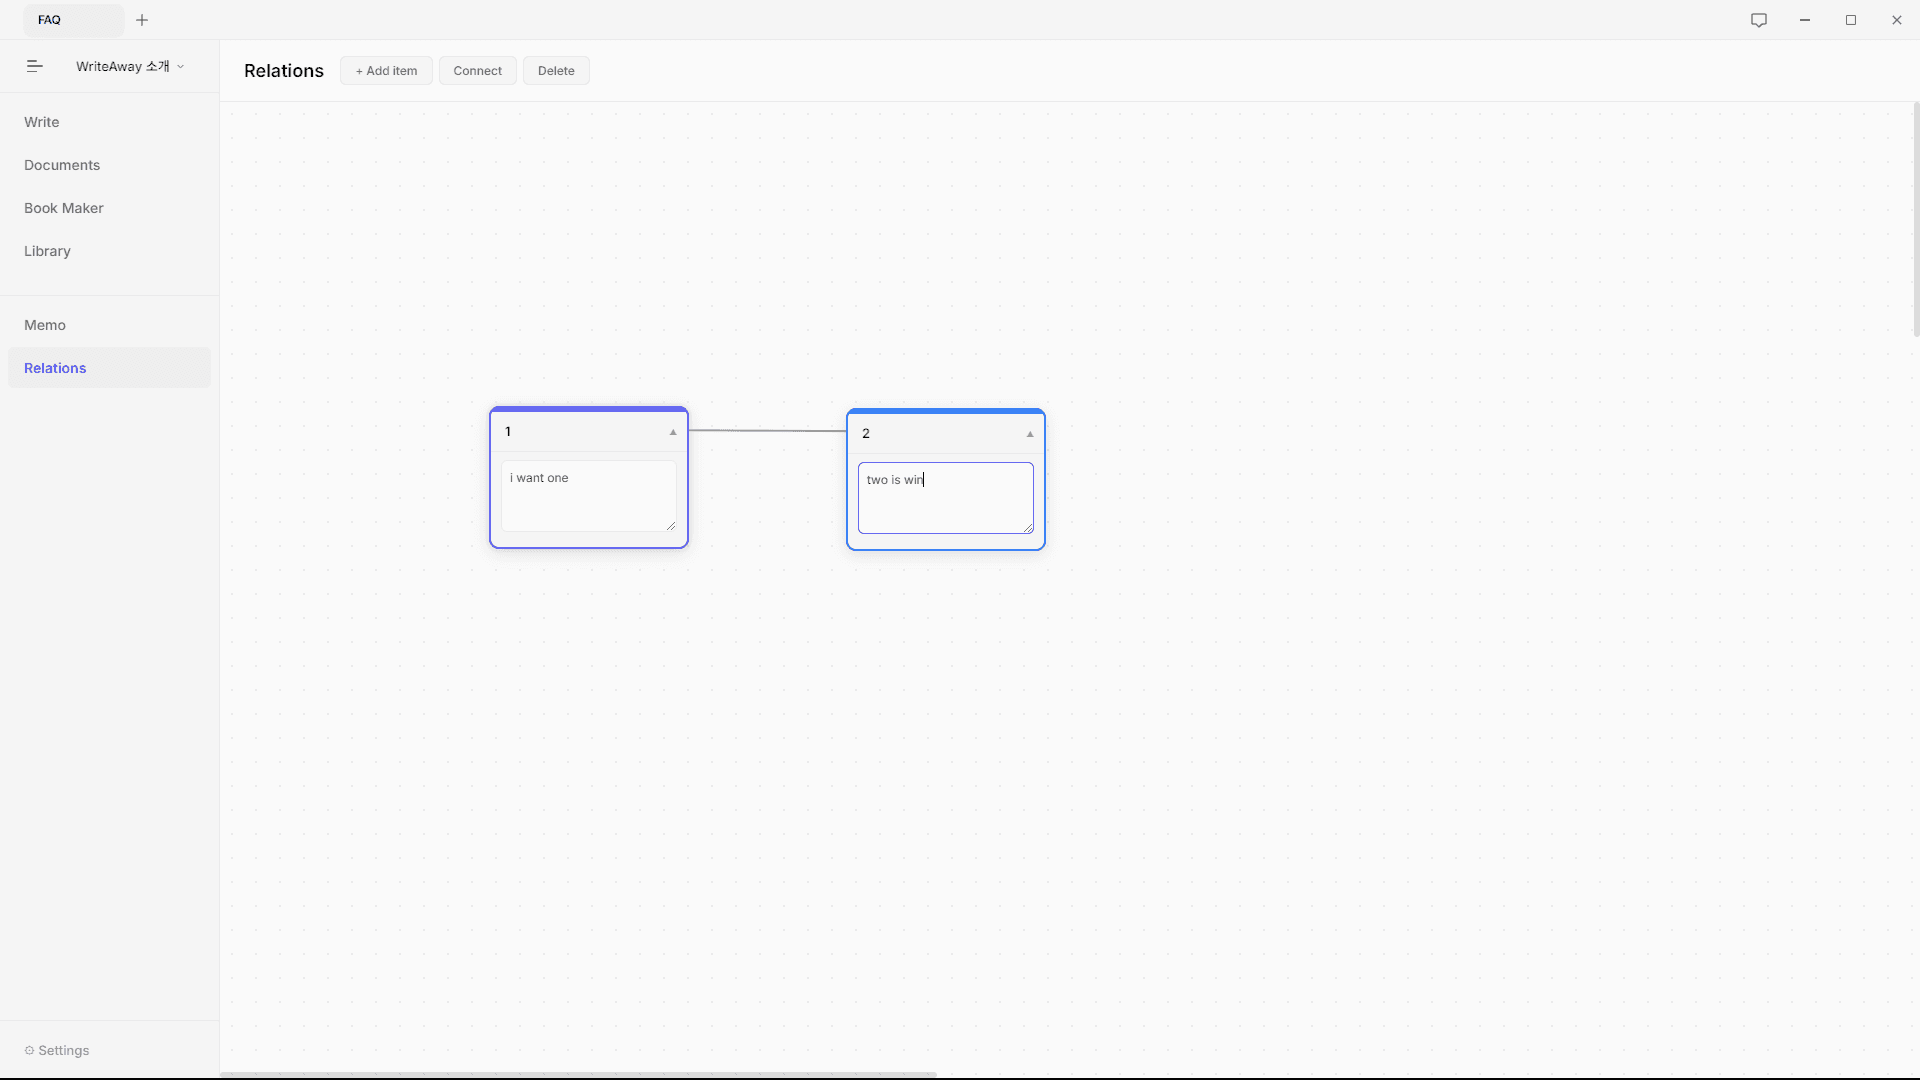
Task: Navigate to Library
Action: pos(47,251)
